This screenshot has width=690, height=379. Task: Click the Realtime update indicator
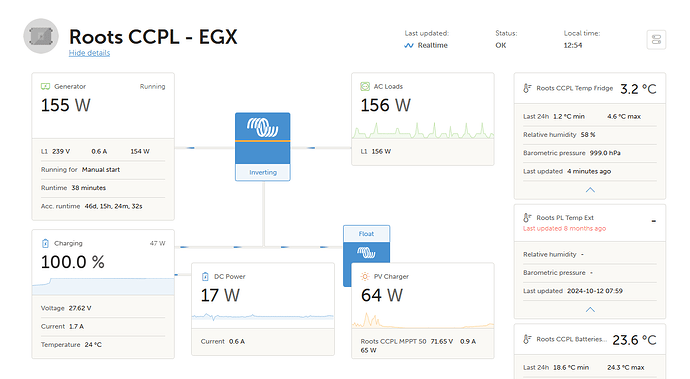point(426,45)
